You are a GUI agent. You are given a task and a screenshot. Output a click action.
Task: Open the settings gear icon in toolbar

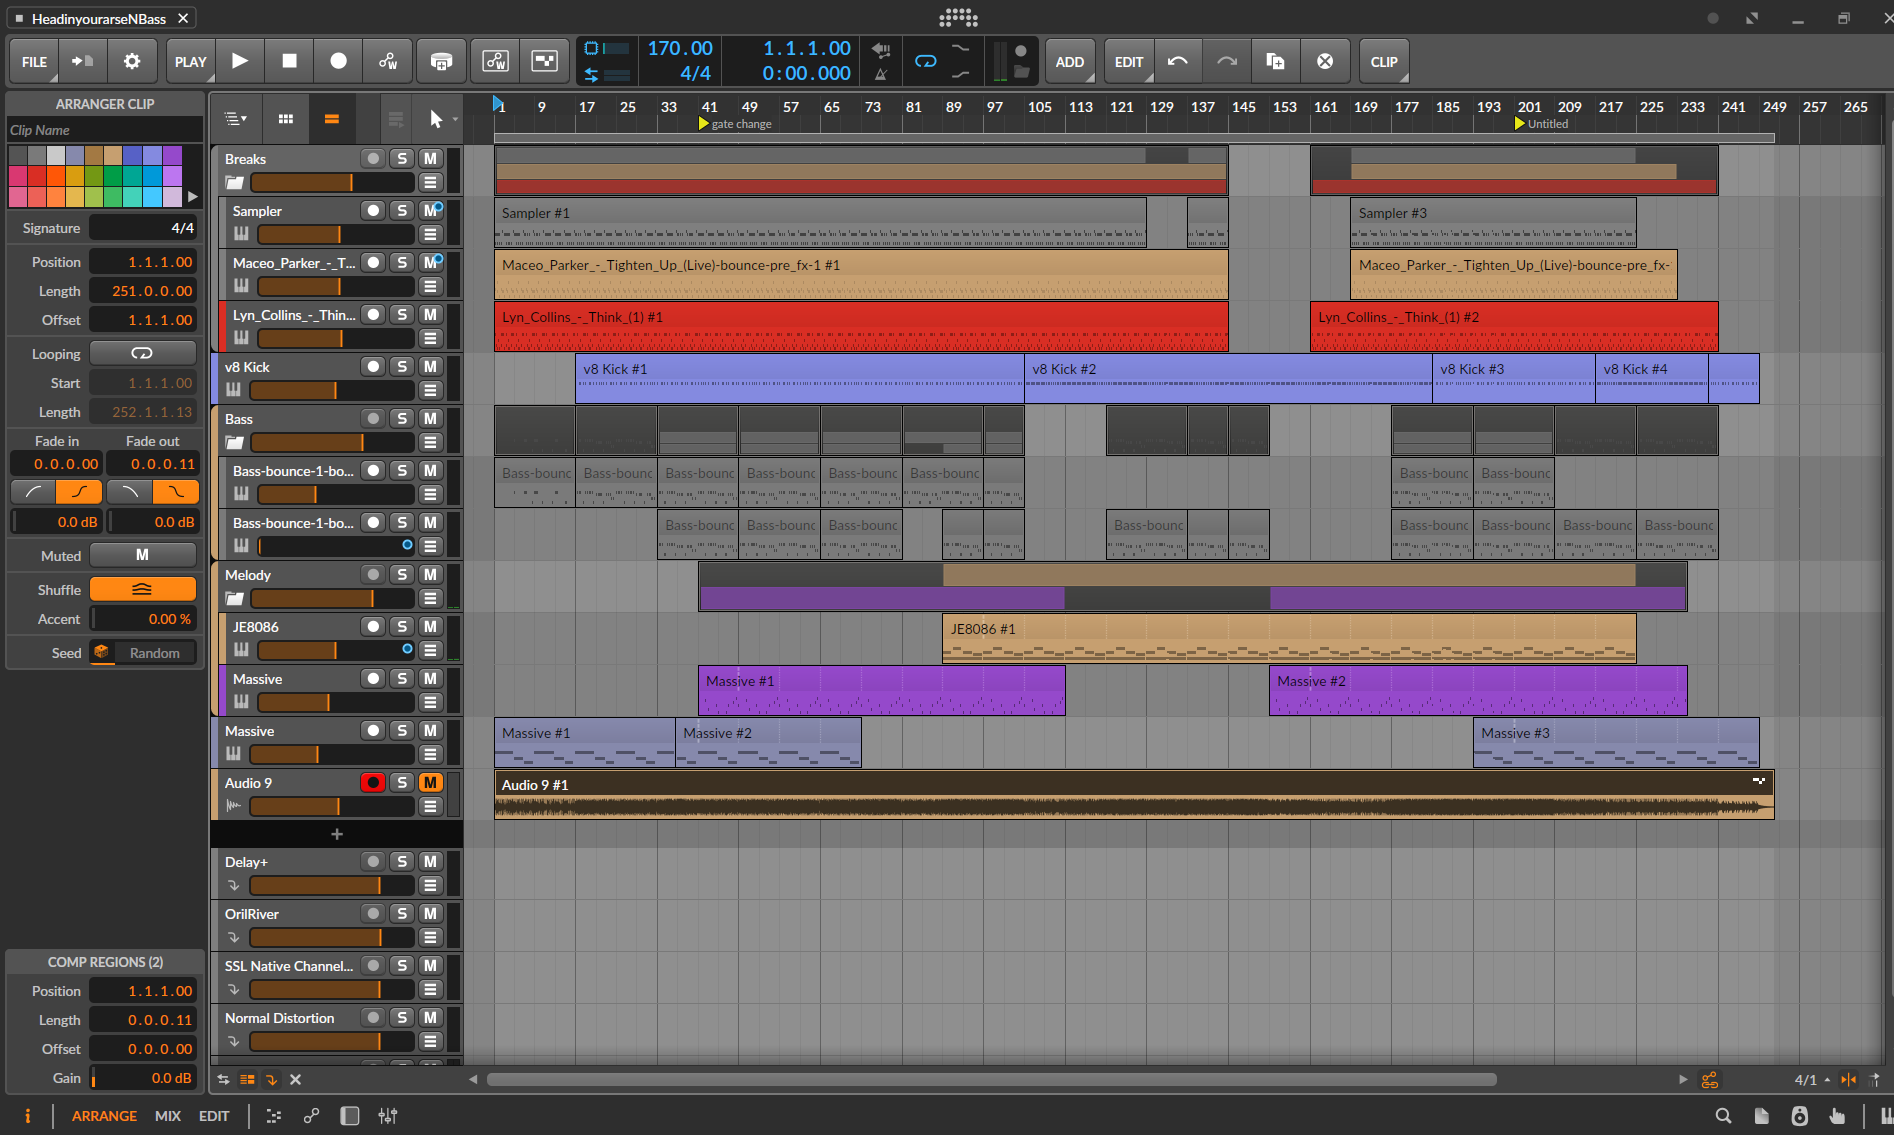132,61
